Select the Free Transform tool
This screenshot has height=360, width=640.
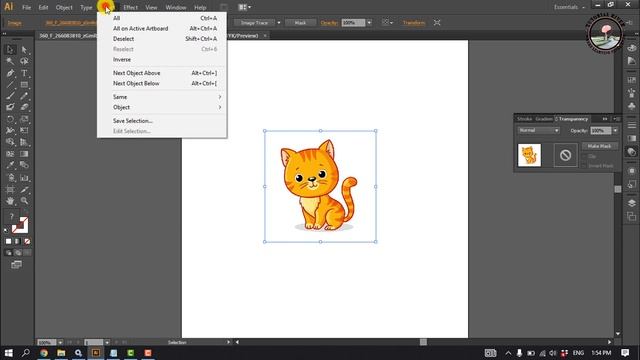(24, 131)
